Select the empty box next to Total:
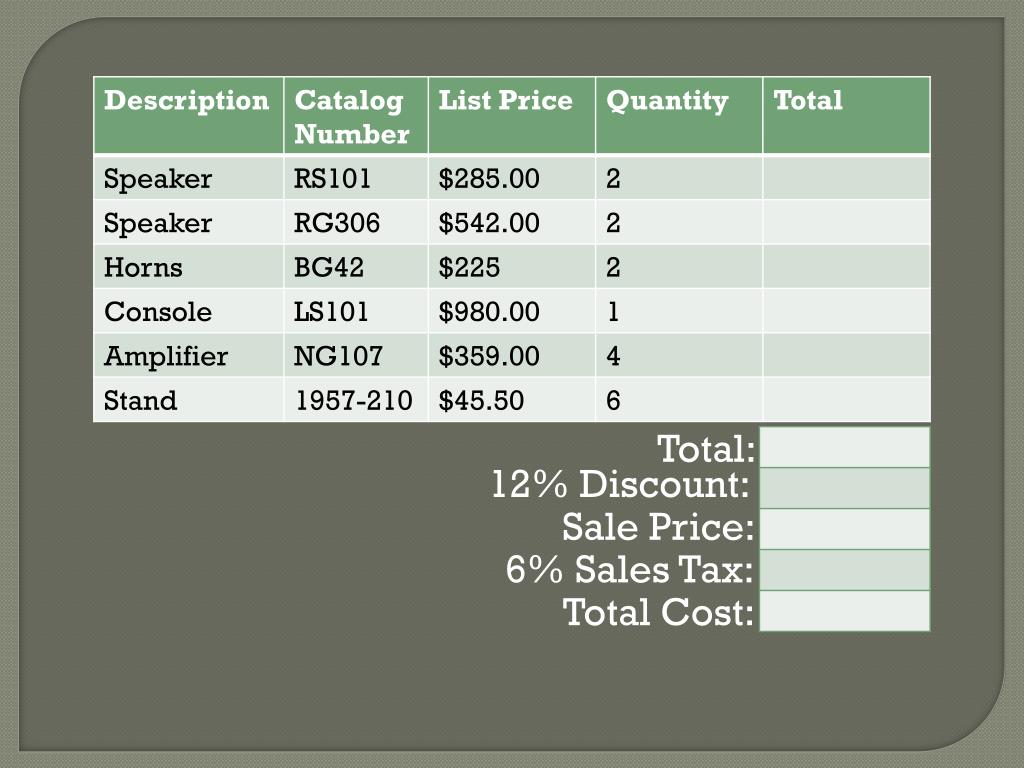1024x768 pixels. coord(845,447)
